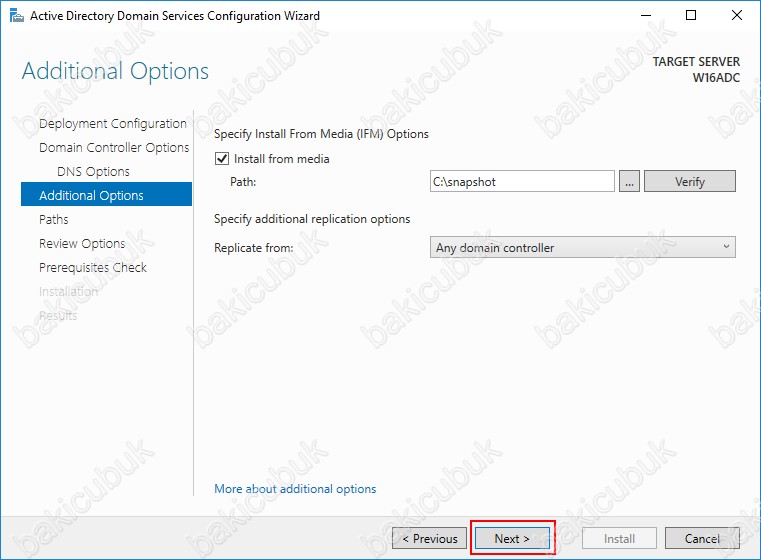Go to Deployment Configuration step
This screenshot has height=560, width=761.
coord(113,124)
